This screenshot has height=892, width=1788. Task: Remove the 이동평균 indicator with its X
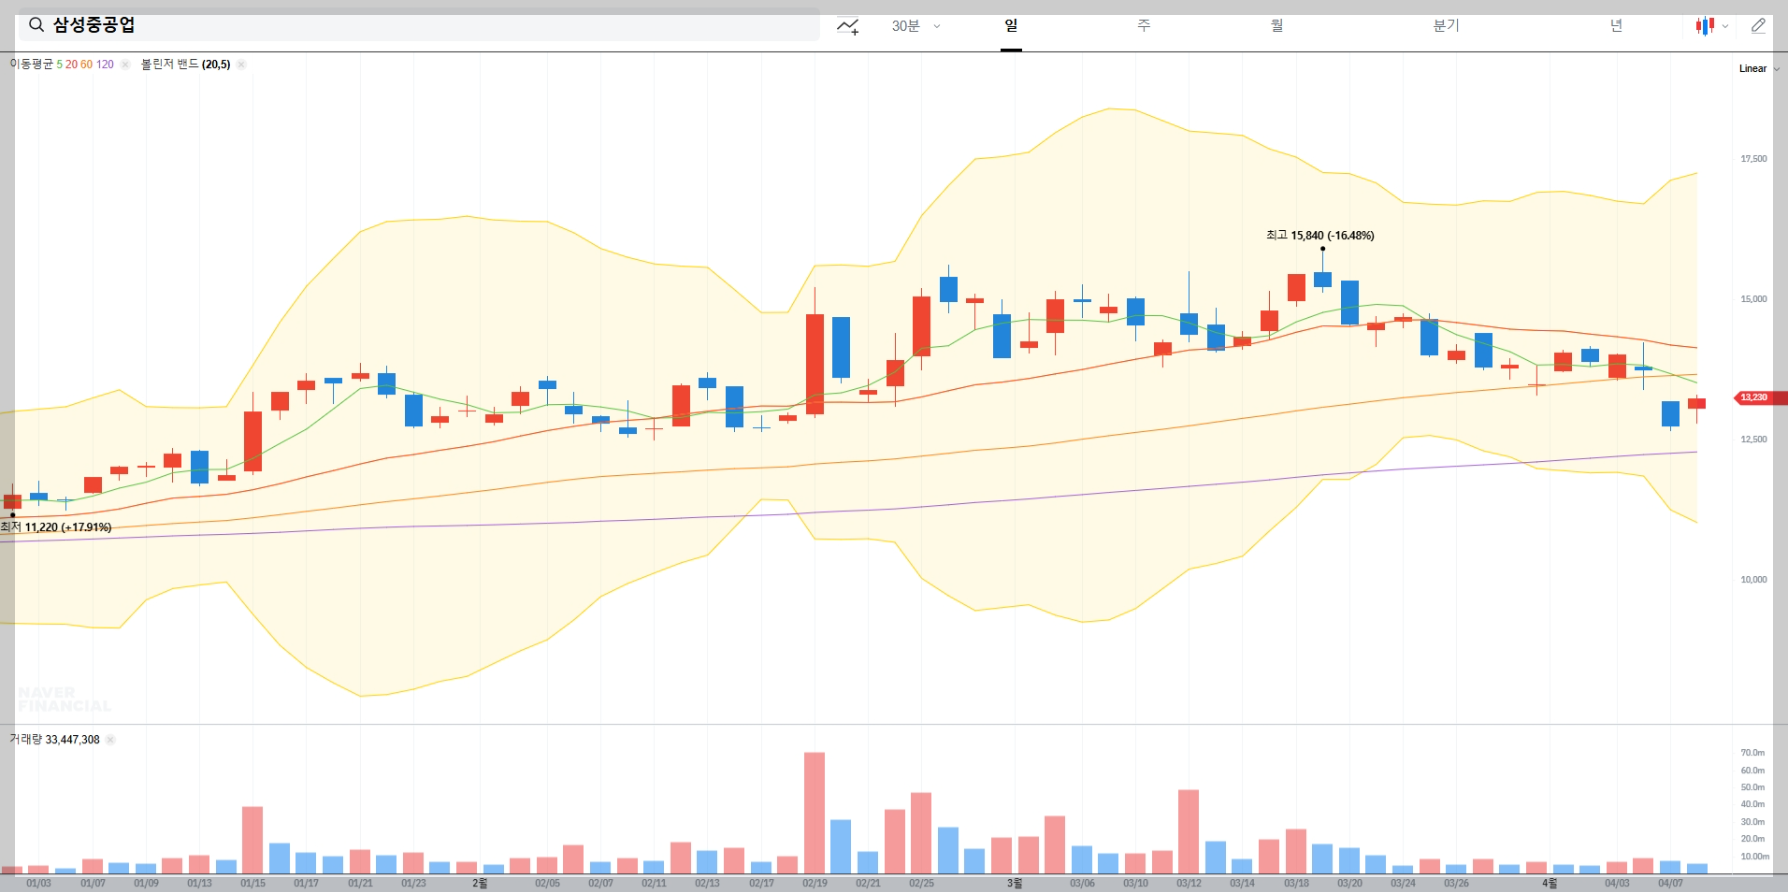click(125, 65)
